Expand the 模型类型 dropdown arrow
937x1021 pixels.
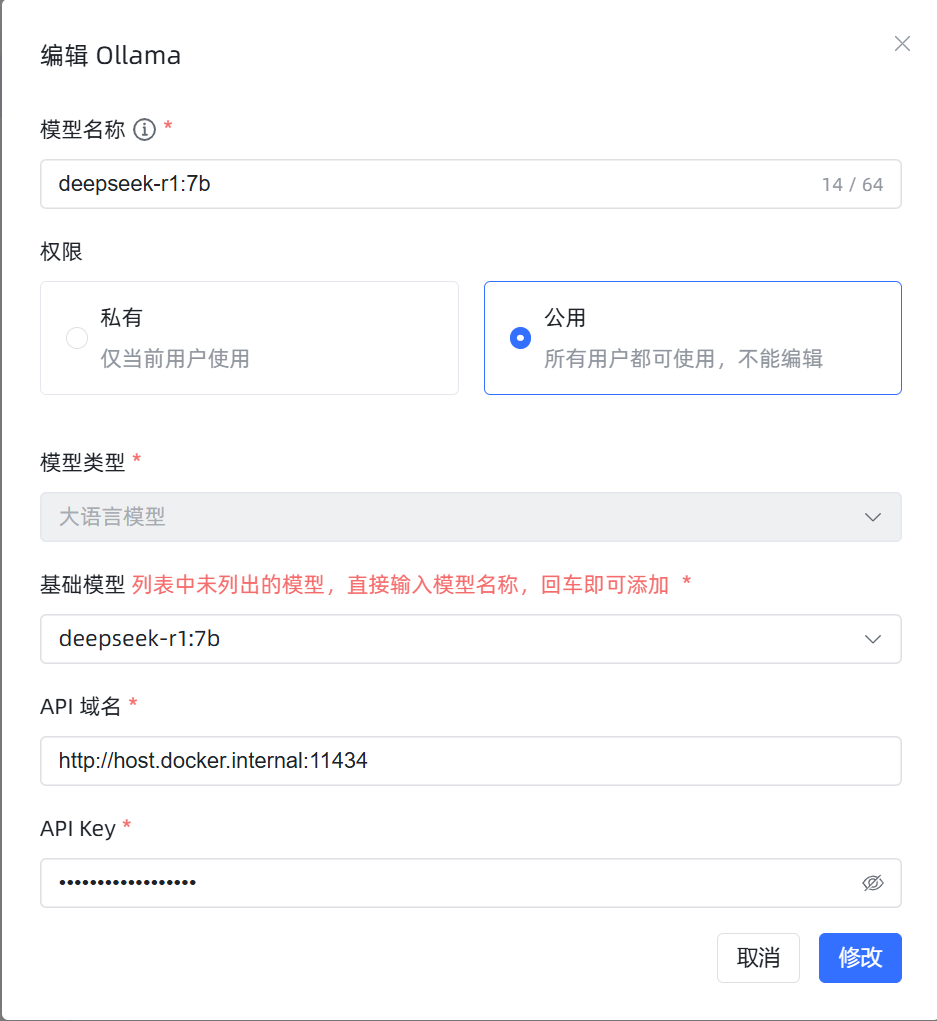click(872, 517)
